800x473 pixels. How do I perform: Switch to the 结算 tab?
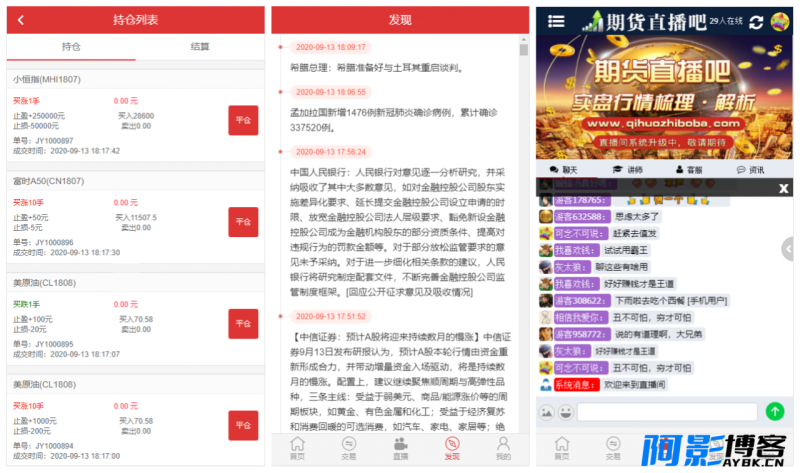199,46
